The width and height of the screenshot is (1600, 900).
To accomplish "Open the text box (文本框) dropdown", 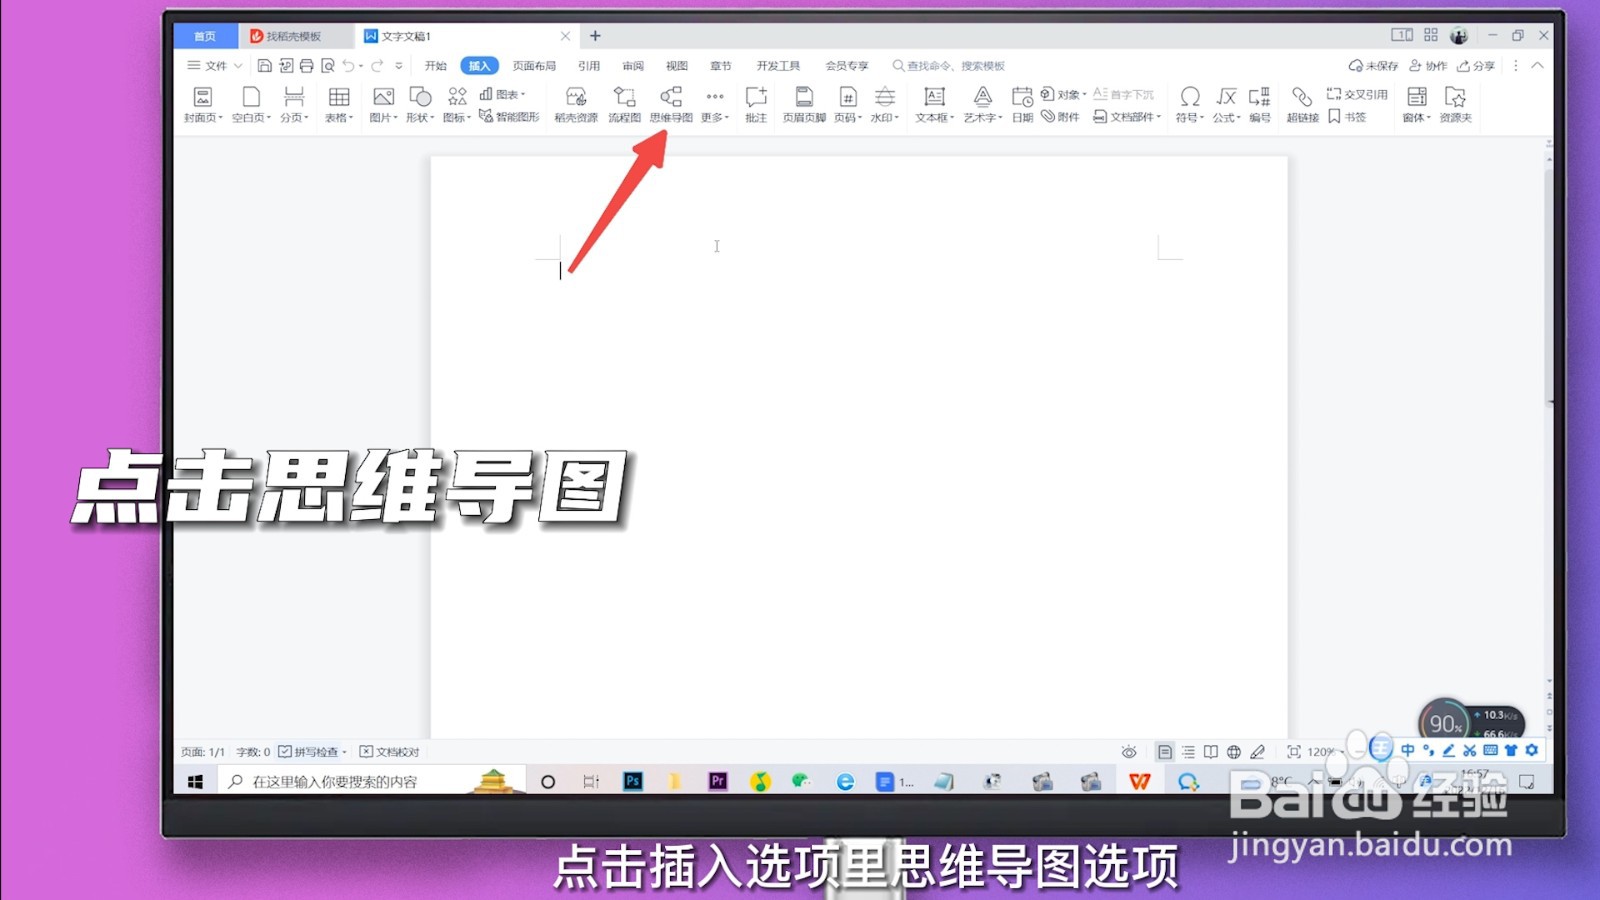I will [935, 104].
